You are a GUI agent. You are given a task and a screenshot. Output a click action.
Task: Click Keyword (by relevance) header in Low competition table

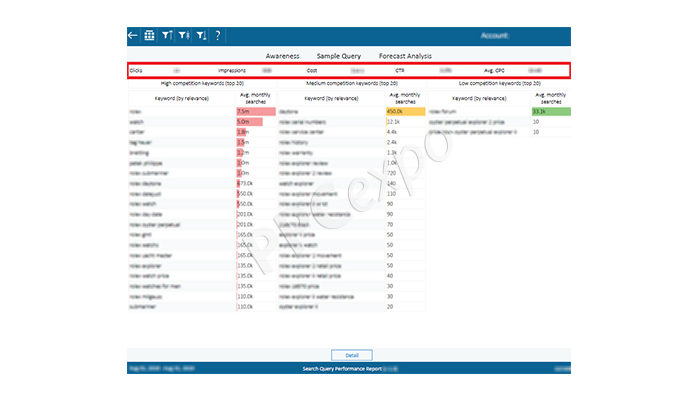(x=479, y=98)
